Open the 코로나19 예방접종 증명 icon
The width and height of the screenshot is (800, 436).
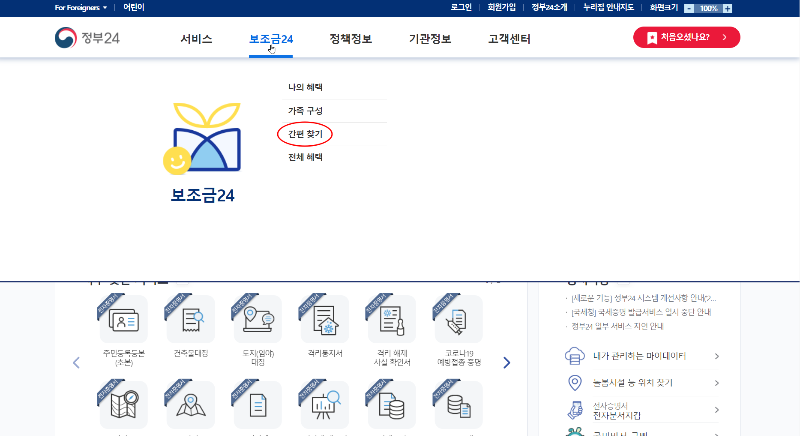pos(459,319)
